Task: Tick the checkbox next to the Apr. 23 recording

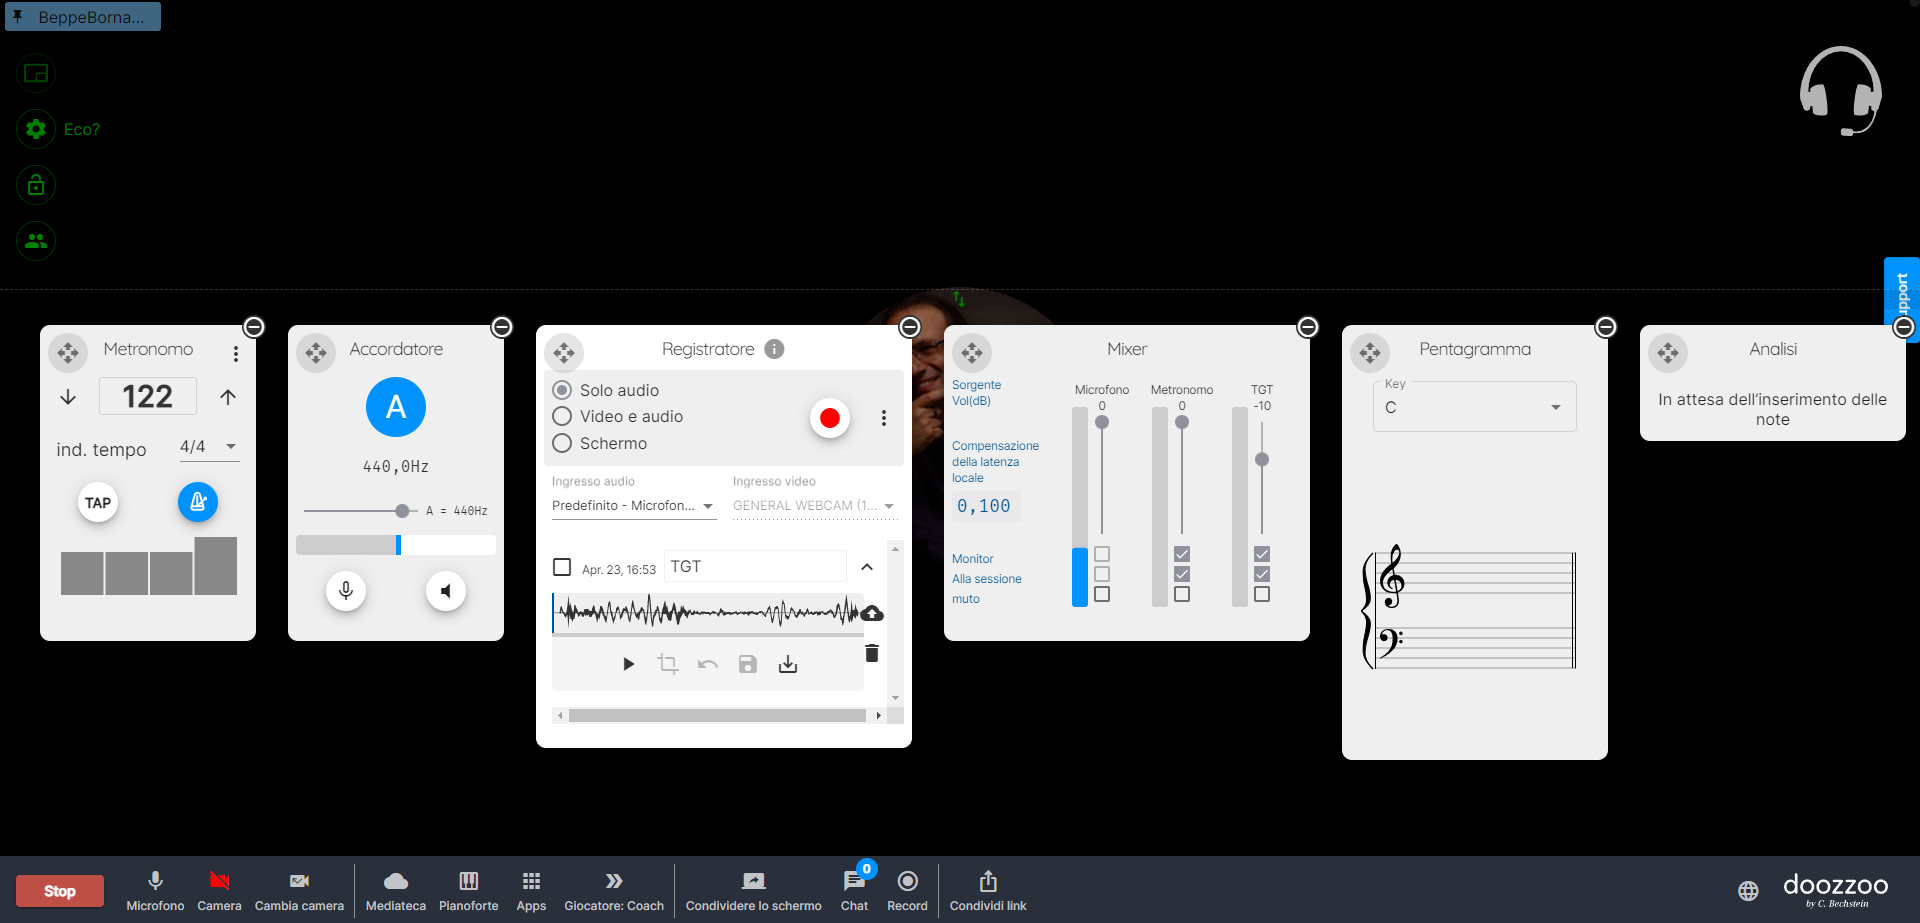Action: (562, 567)
